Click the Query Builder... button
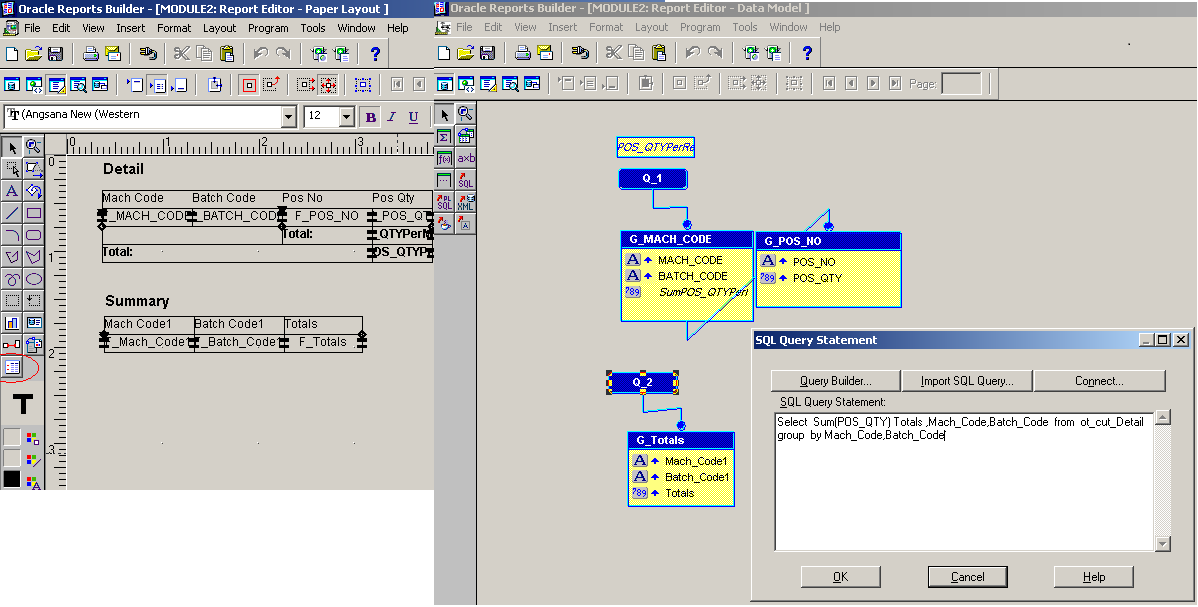The image size is (1198, 607). click(835, 381)
